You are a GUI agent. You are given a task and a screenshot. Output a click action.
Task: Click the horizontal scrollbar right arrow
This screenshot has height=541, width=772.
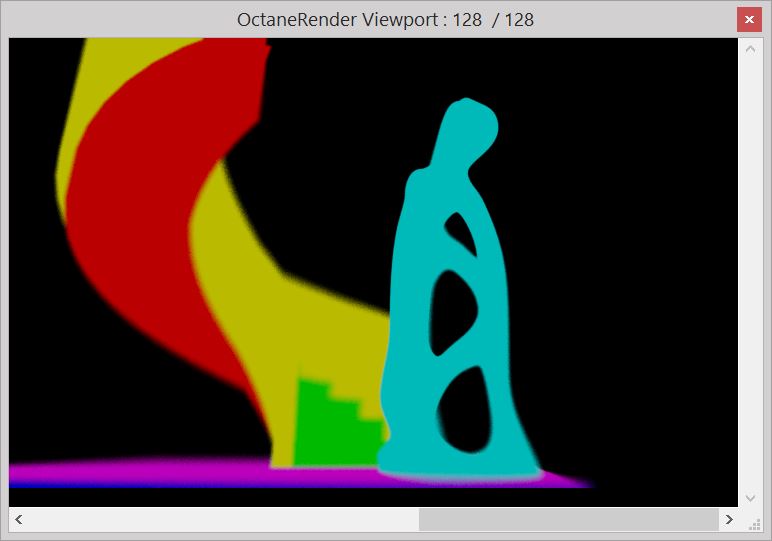tap(729, 519)
